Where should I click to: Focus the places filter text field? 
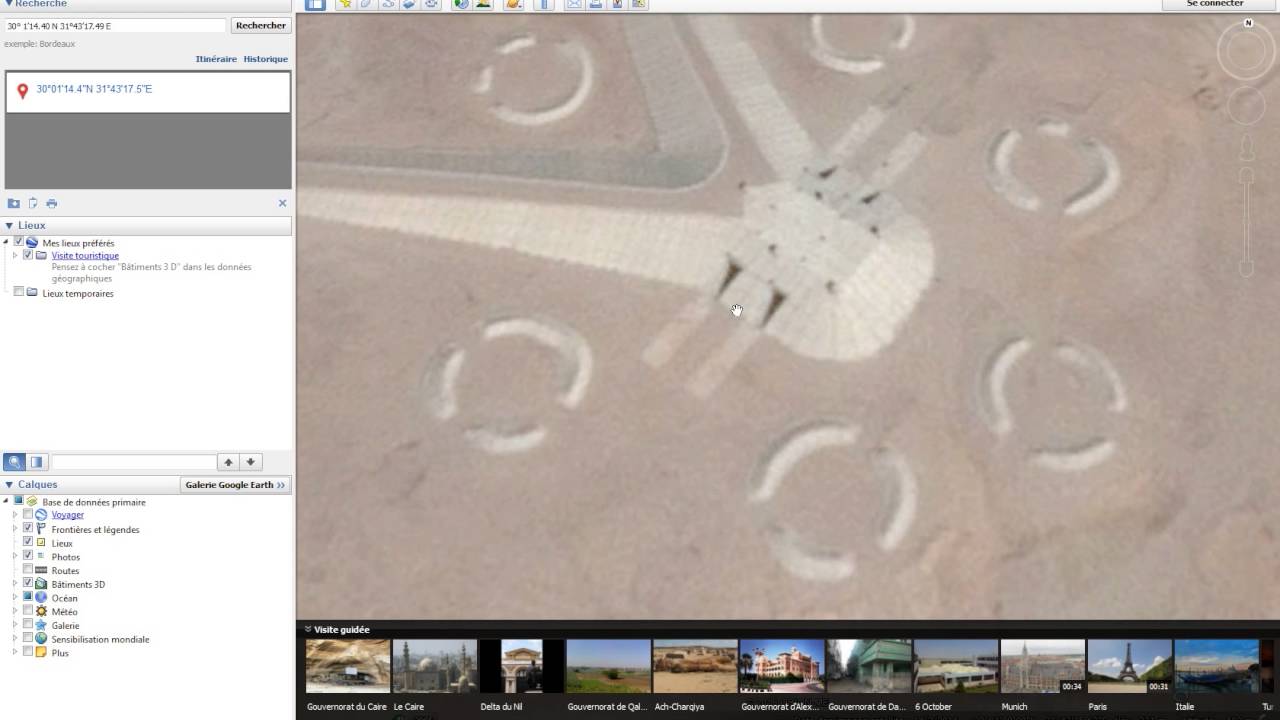[134, 462]
